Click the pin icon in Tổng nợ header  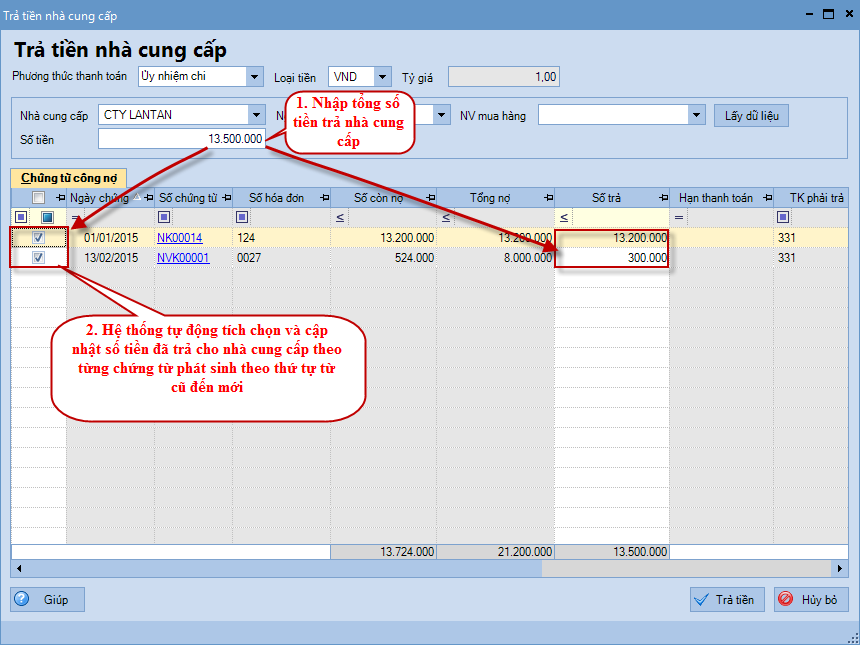point(546,198)
